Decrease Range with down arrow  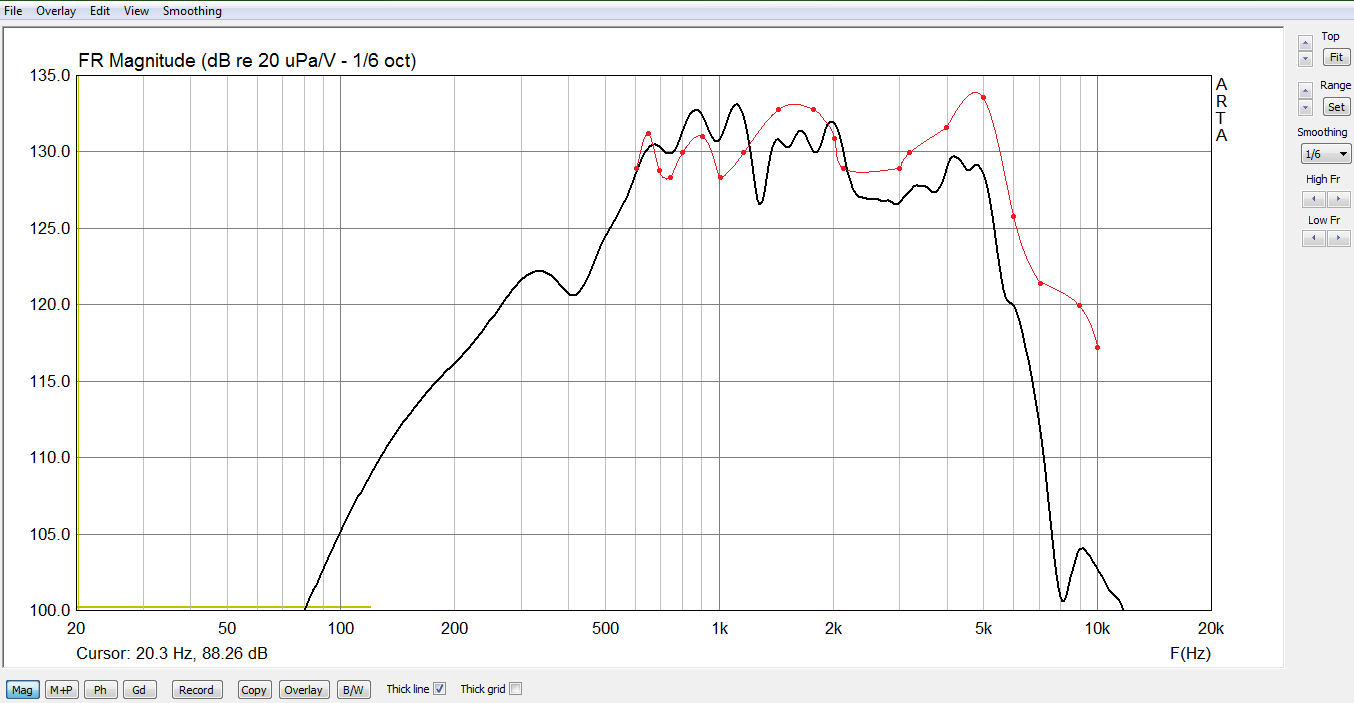[1305, 107]
